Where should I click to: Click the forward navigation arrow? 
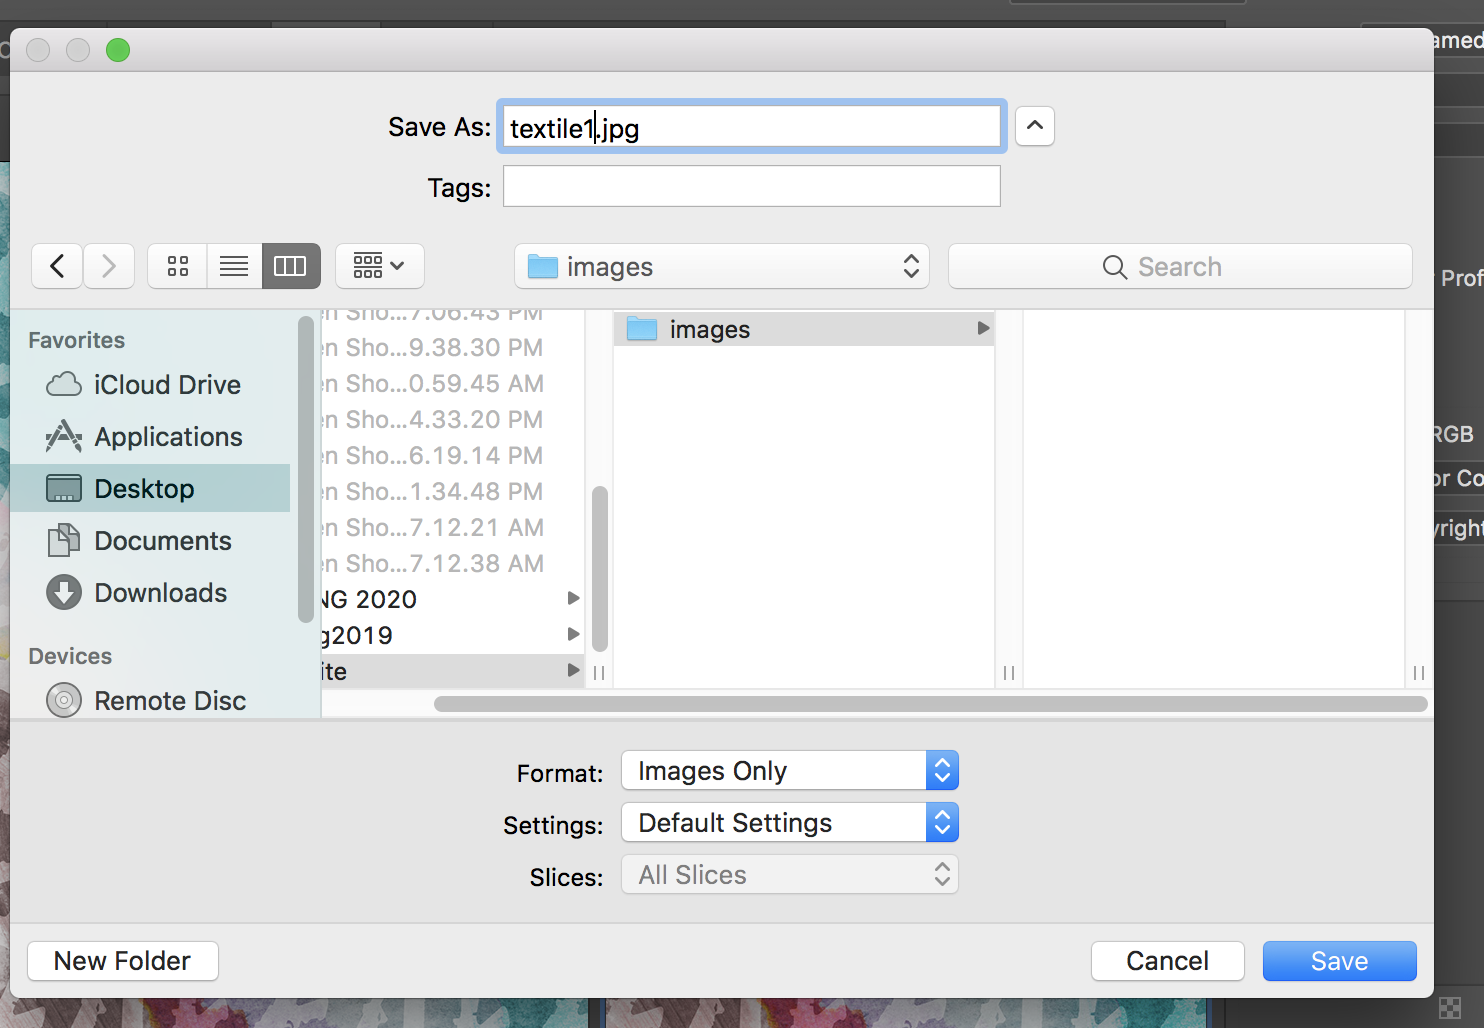pyautogui.click(x=109, y=266)
